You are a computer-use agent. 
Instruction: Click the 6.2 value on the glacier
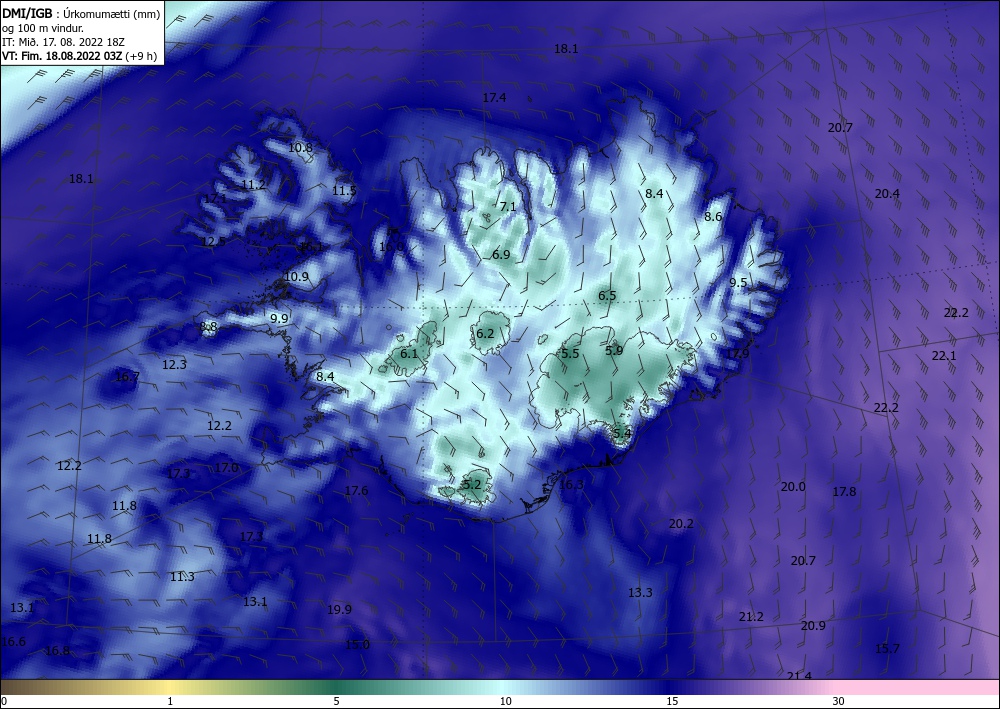click(x=485, y=333)
